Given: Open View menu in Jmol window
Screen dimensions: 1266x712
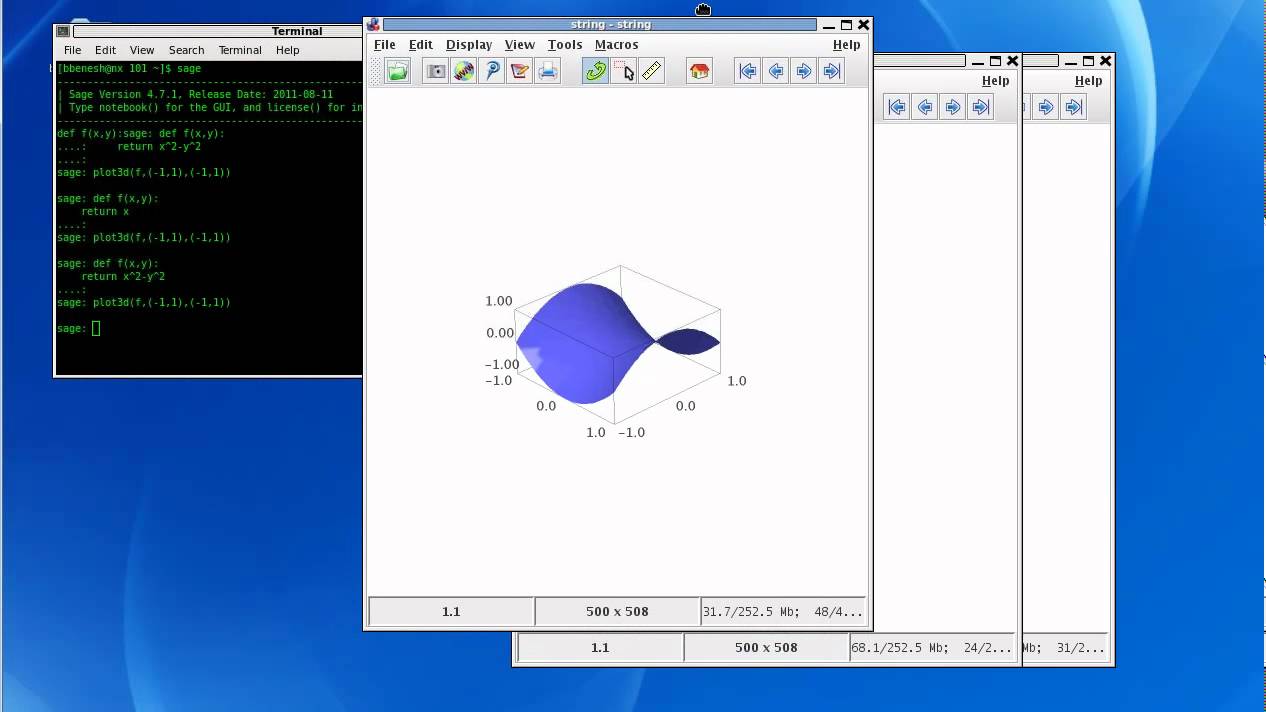Looking at the screenshot, I should 520,45.
